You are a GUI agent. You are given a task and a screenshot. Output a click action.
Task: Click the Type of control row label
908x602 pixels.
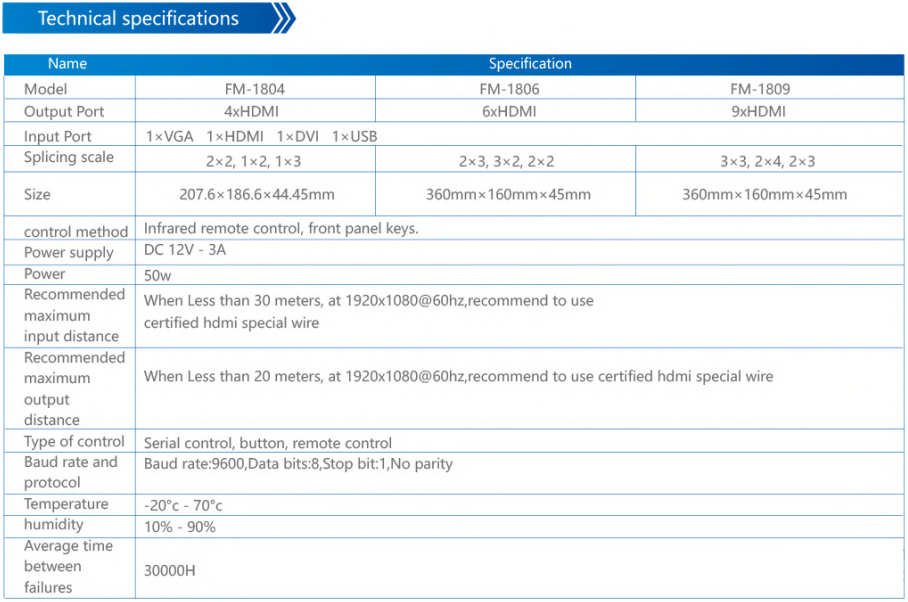pos(74,442)
